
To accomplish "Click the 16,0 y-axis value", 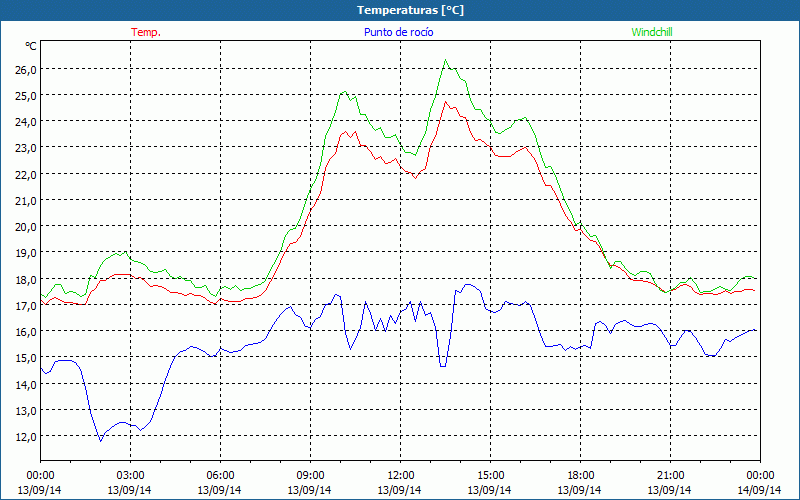I will click(x=26, y=332).
